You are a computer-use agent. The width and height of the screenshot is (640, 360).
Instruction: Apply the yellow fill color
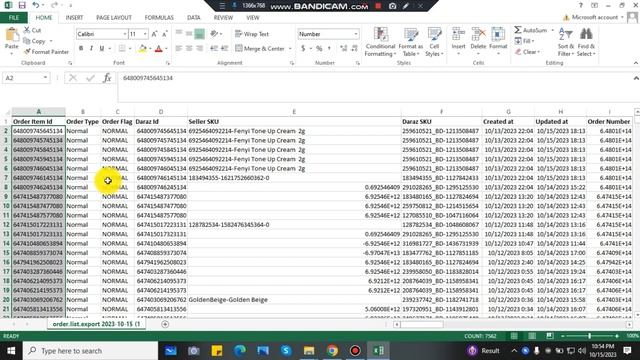click(142, 49)
